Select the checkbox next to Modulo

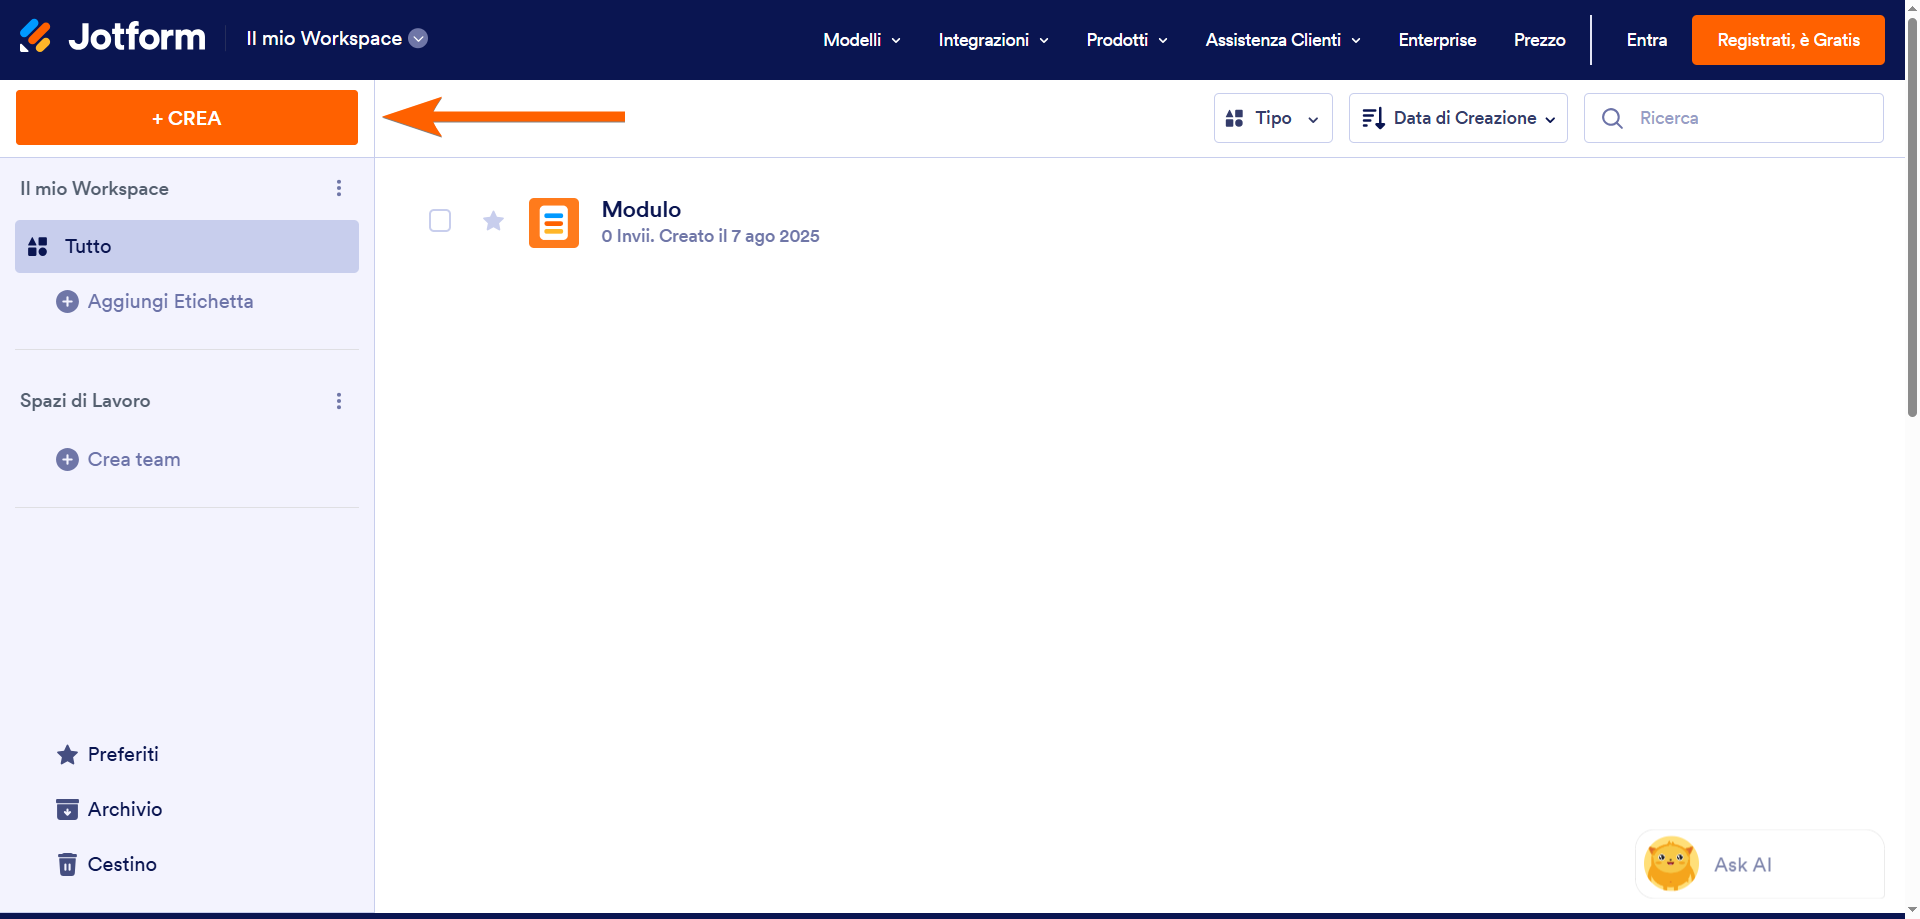point(440,220)
